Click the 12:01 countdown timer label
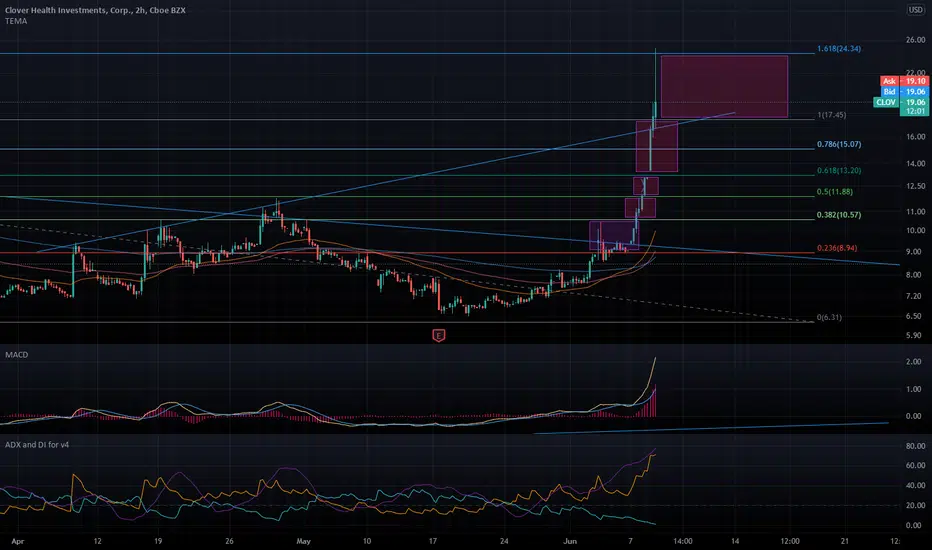 (x=915, y=111)
